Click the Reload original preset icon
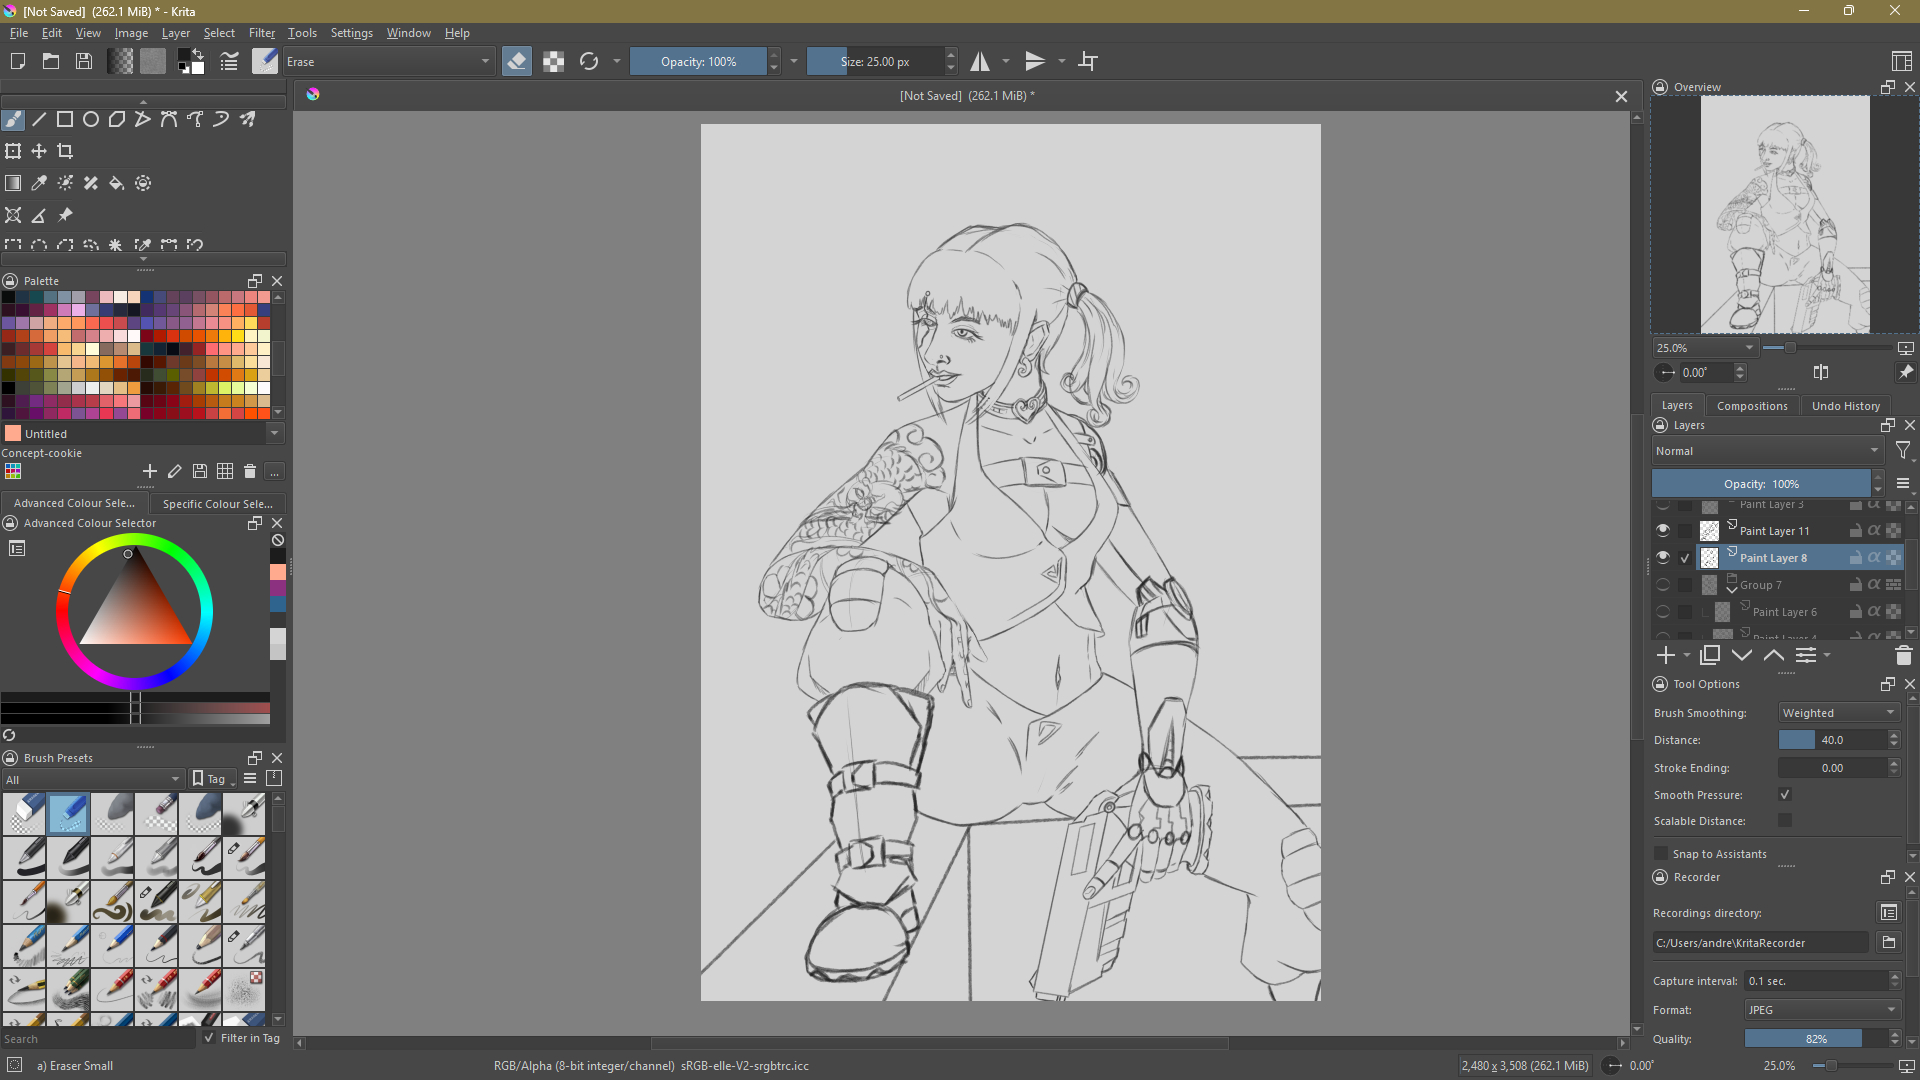This screenshot has height=1080, width=1920. click(589, 62)
